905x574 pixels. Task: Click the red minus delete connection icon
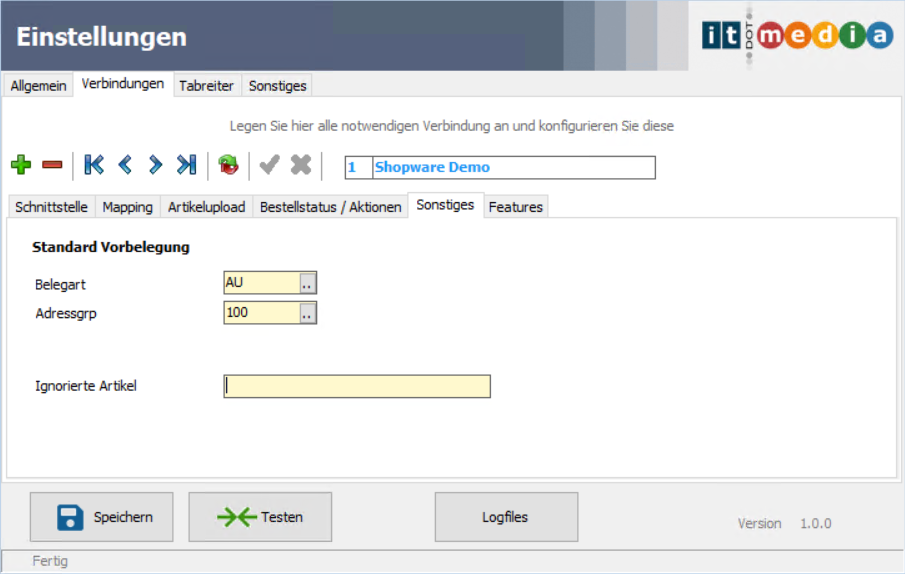click(52, 165)
